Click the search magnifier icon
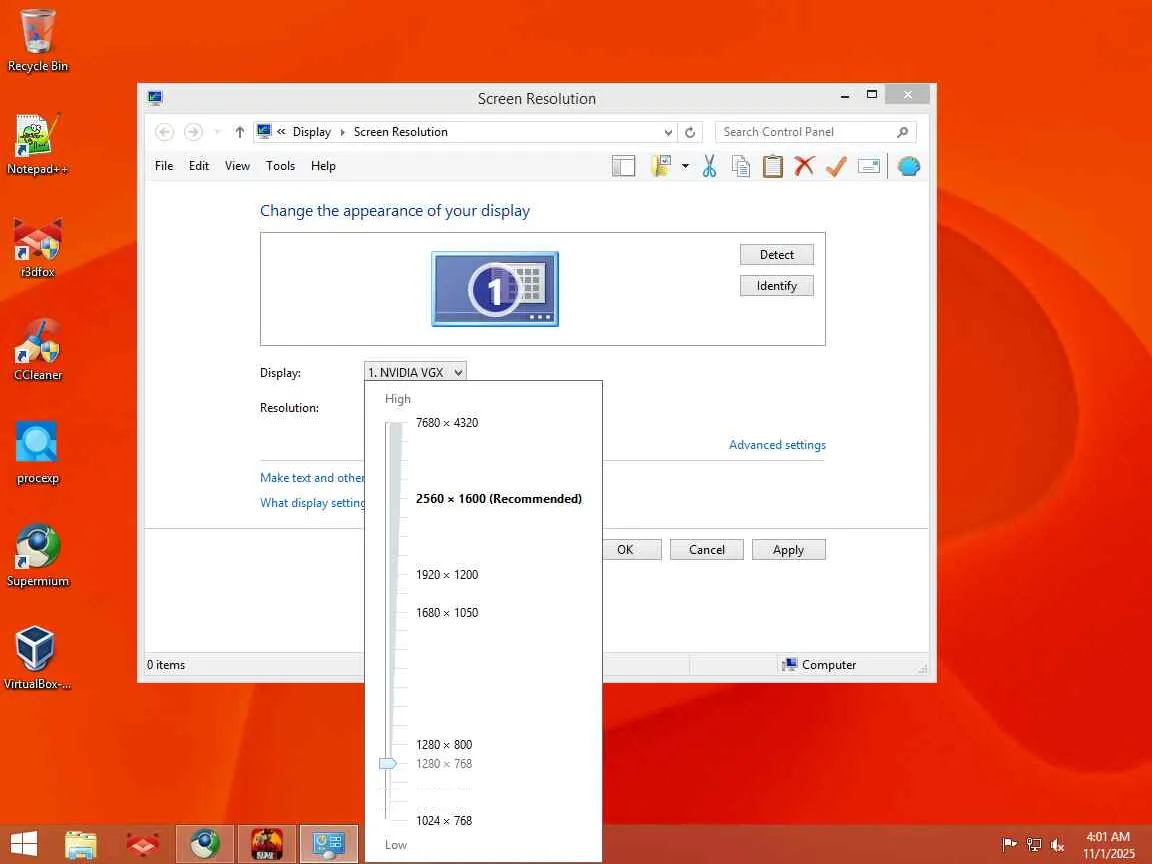This screenshot has width=1152, height=864. pyautogui.click(x=903, y=132)
